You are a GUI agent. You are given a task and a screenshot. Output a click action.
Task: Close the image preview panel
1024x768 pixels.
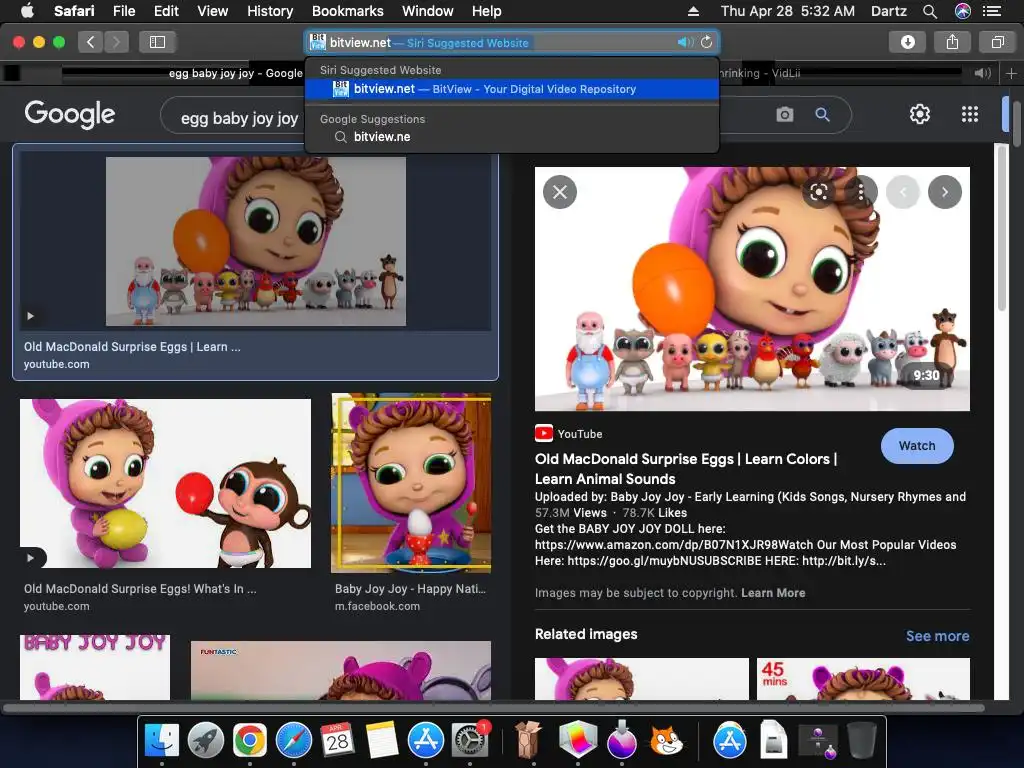[x=560, y=192]
